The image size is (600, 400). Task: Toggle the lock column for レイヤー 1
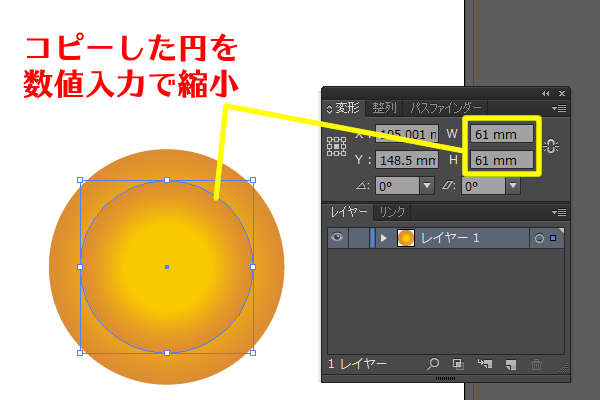tap(357, 238)
